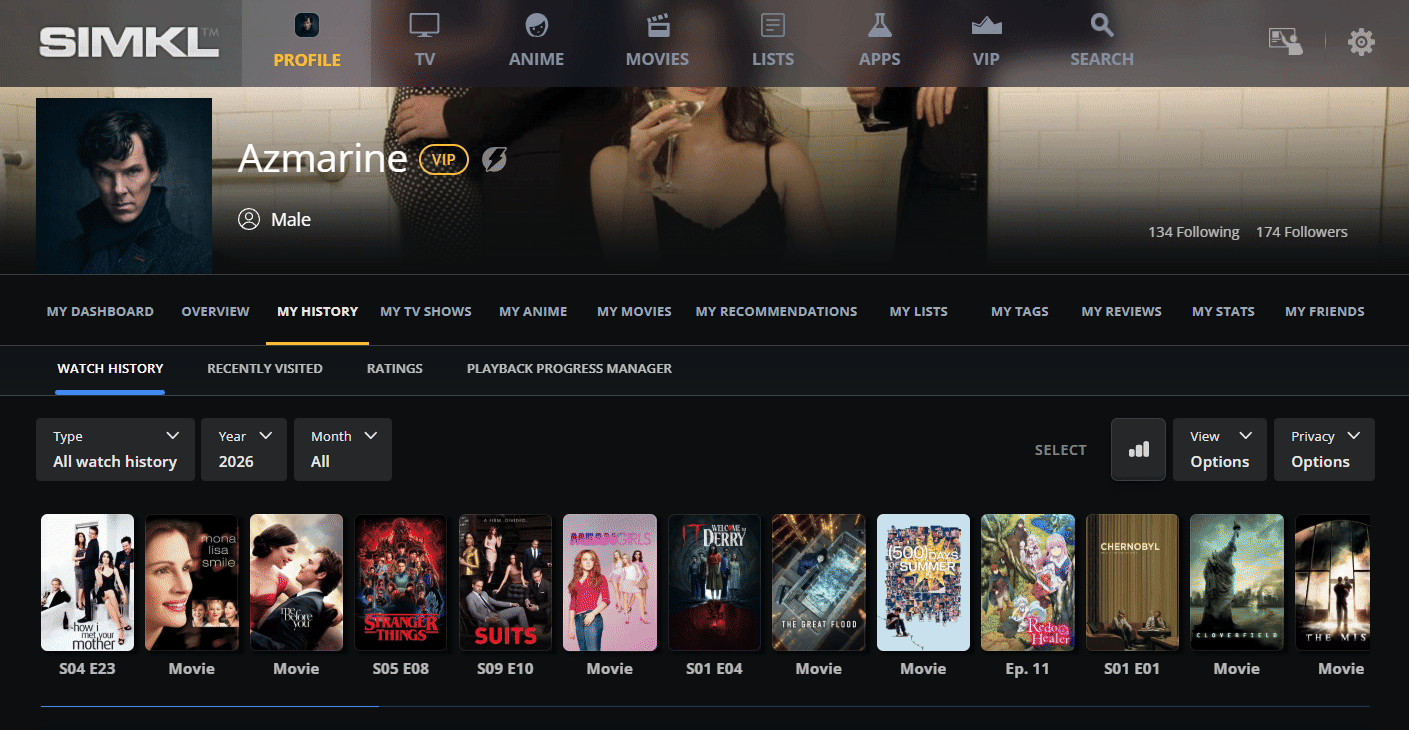The image size is (1409, 730).
Task: Click the bar chart stats view button
Action: tap(1138, 450)
